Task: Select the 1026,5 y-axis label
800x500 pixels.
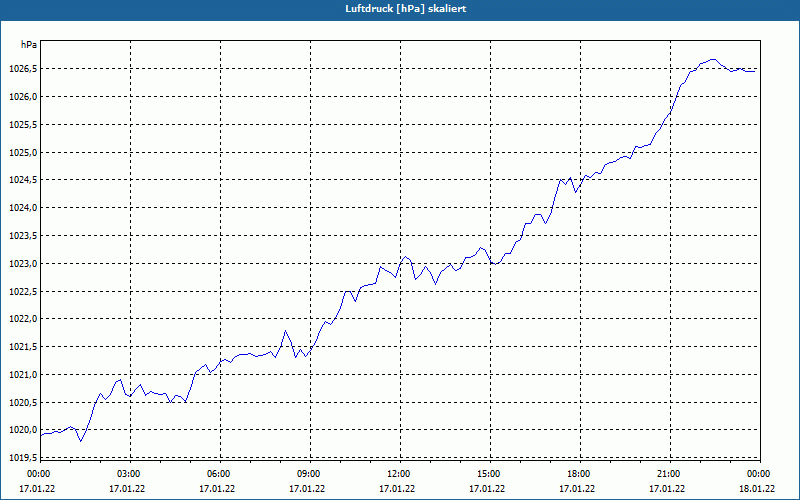Action: pyautogui.click(x=23, y=69)
